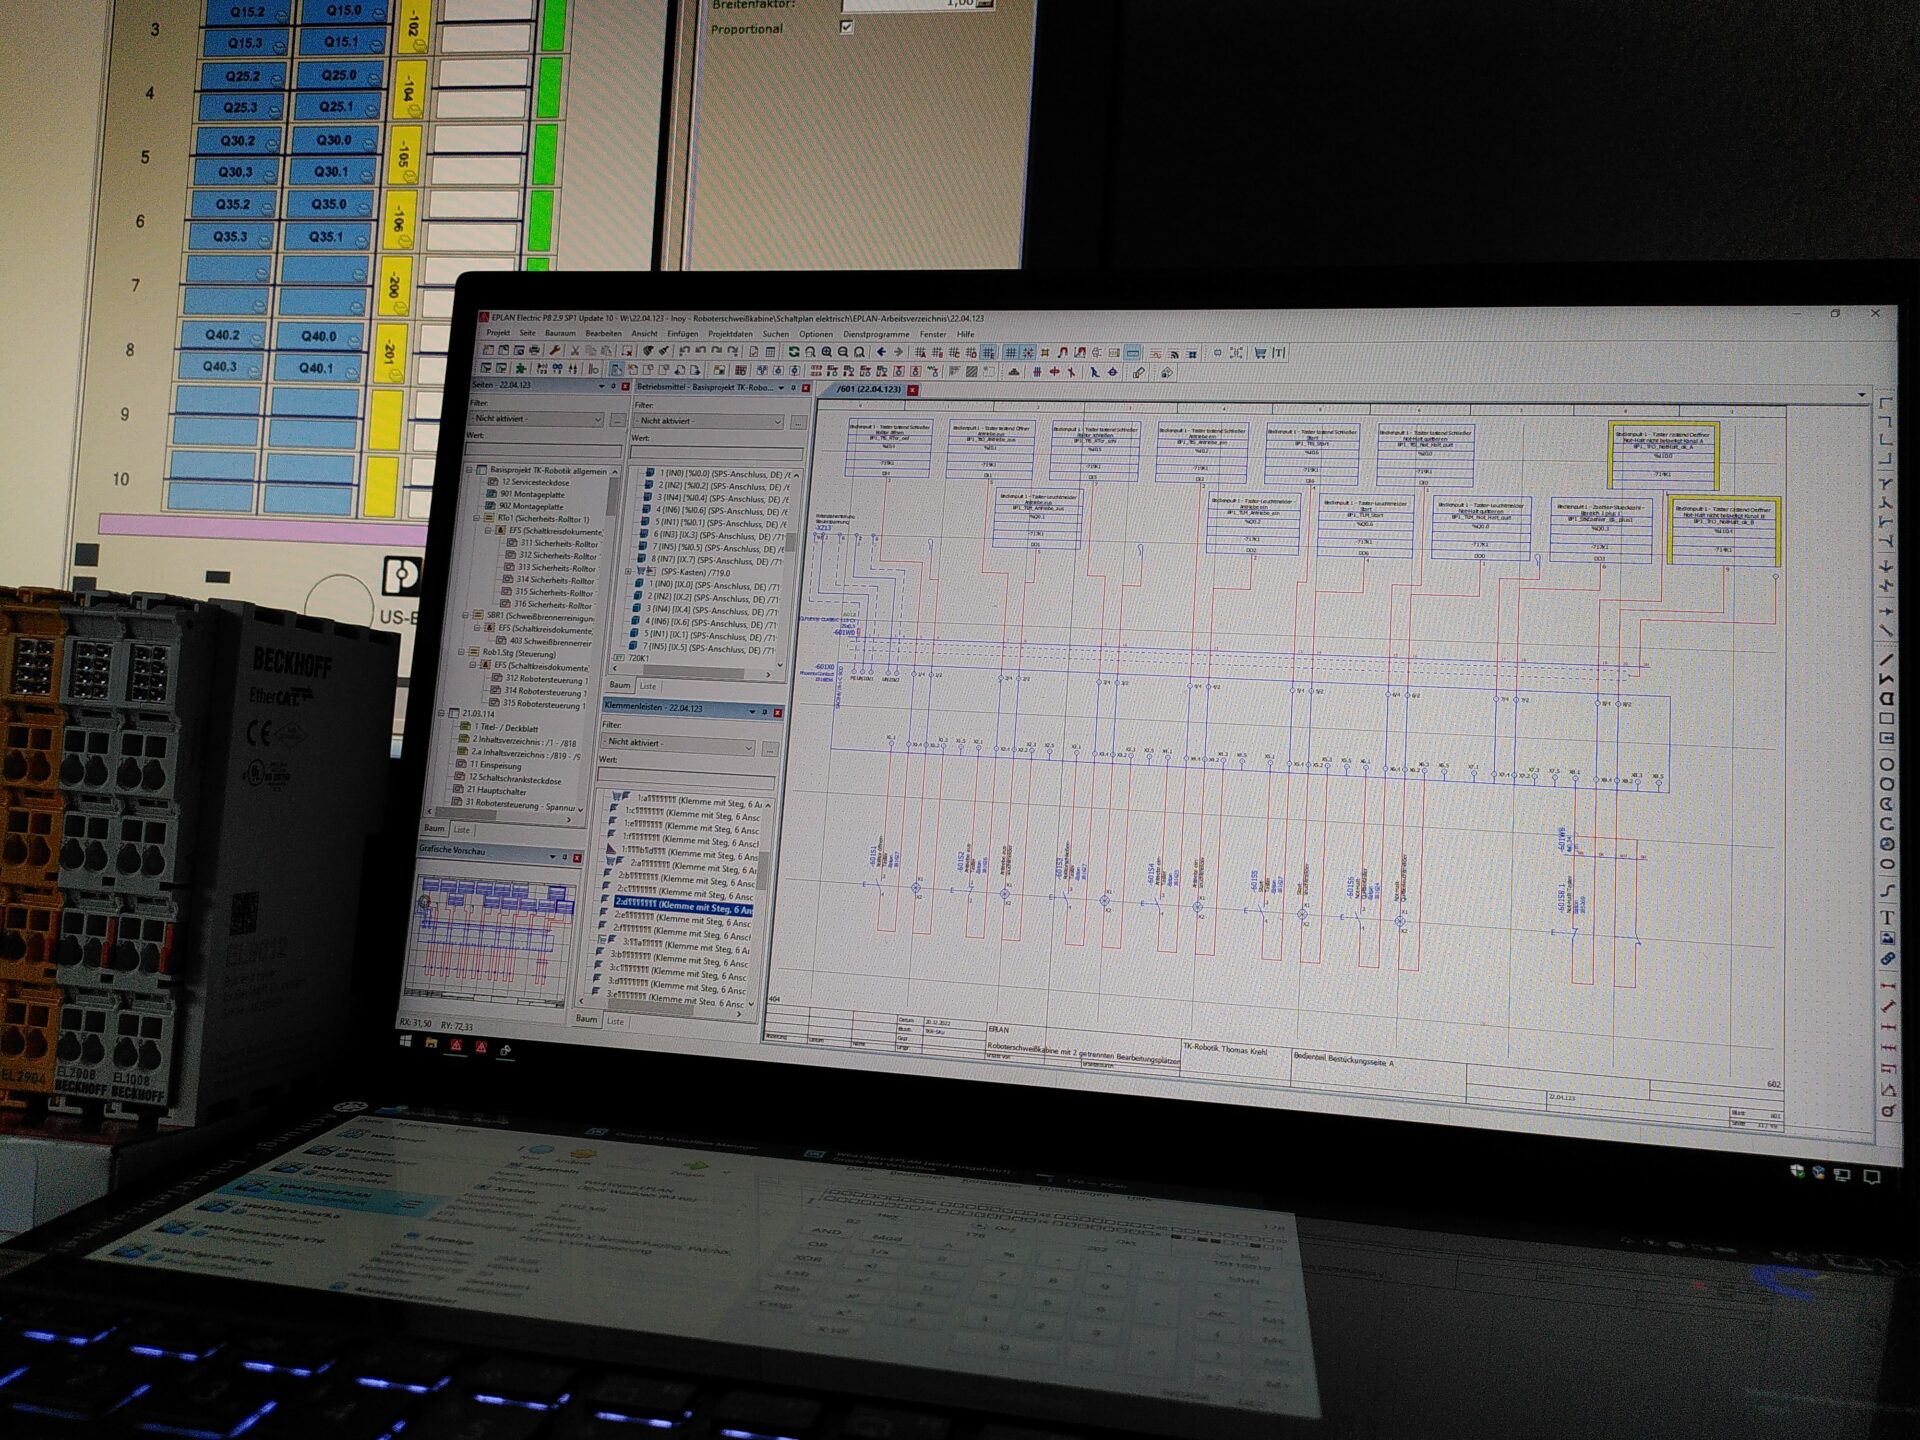Click the text tool 'T' icon in top toolbar
This screenshot has width=1920, height=1440.
pos(1278,353)
